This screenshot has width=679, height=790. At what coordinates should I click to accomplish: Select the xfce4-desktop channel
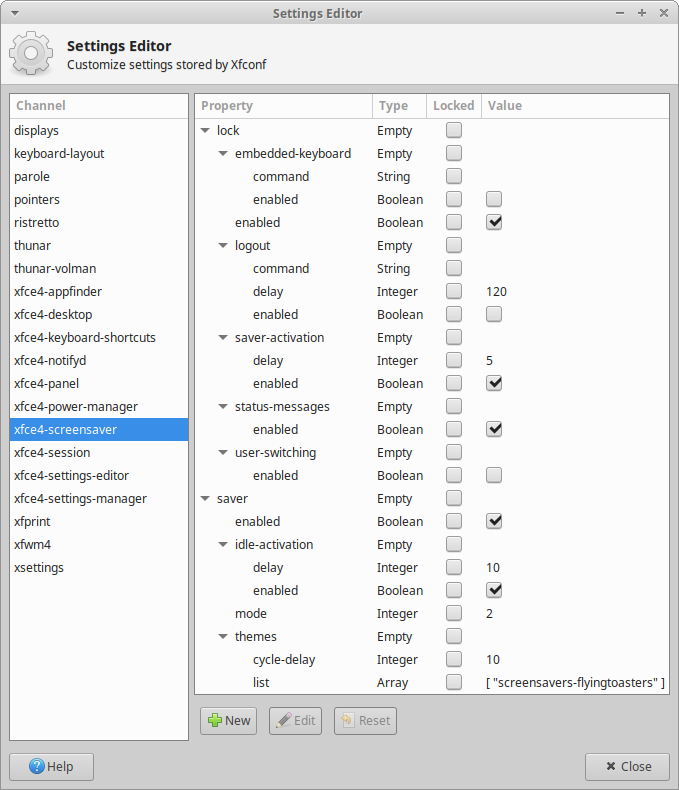(99, 314)
